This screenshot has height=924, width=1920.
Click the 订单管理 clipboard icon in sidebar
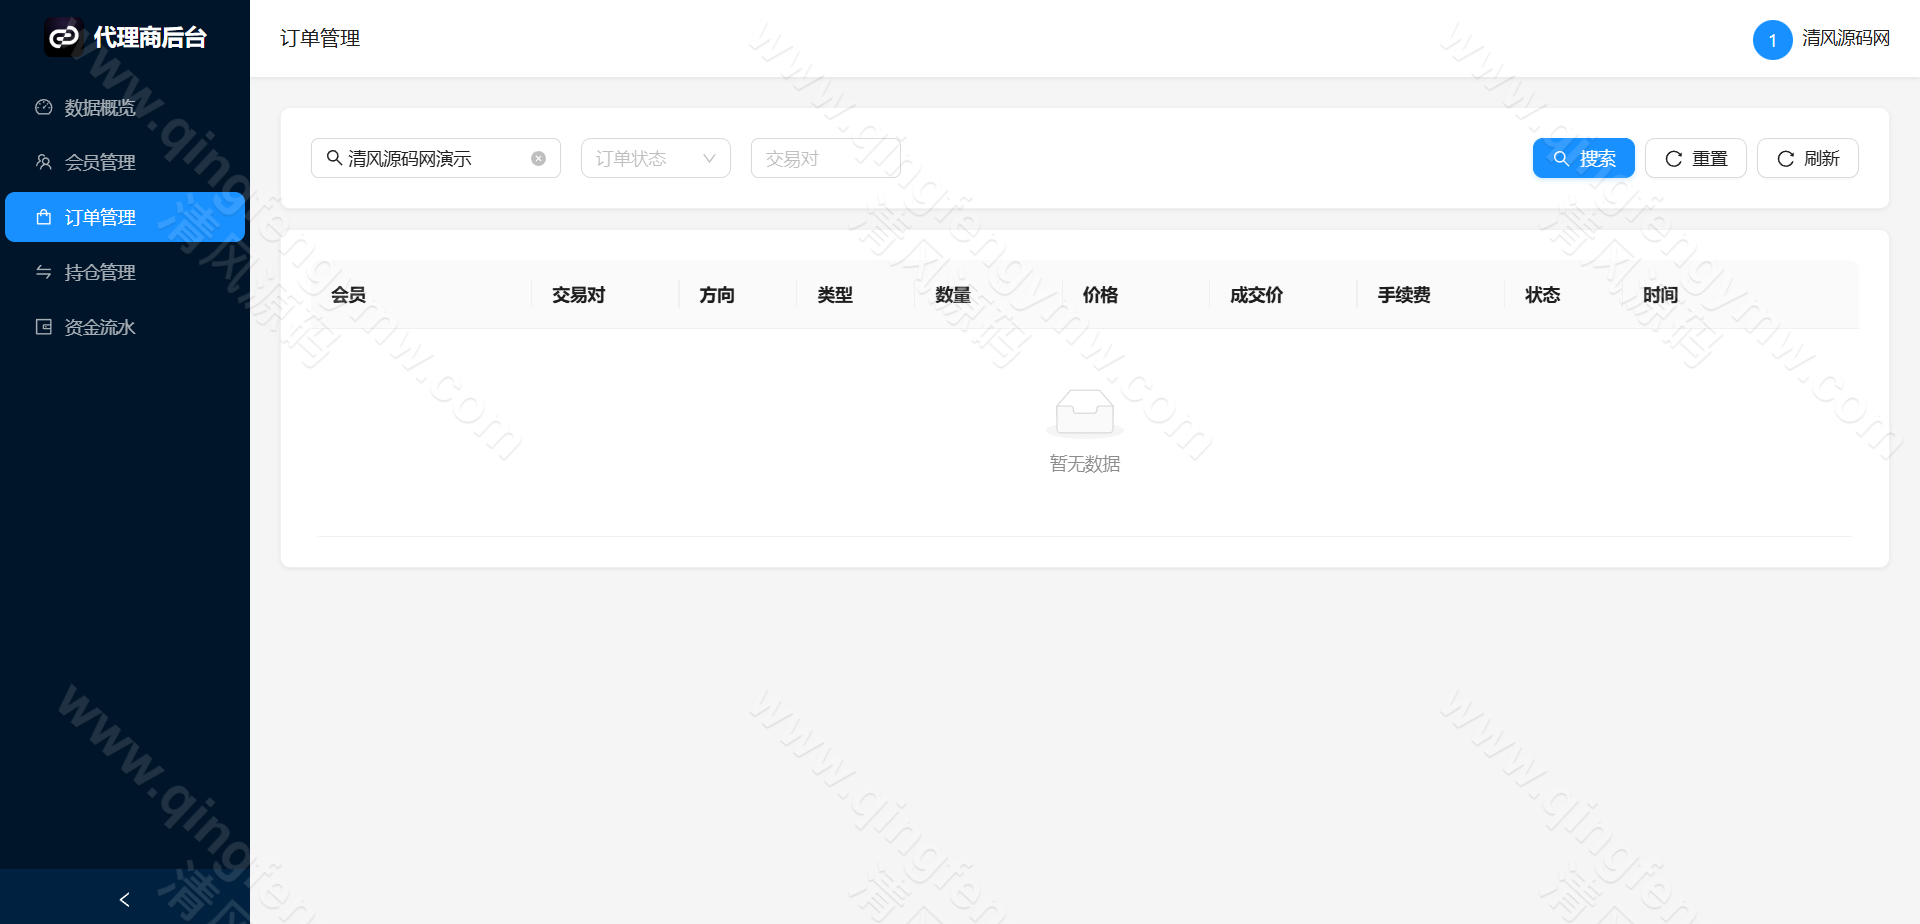point(43,217)
